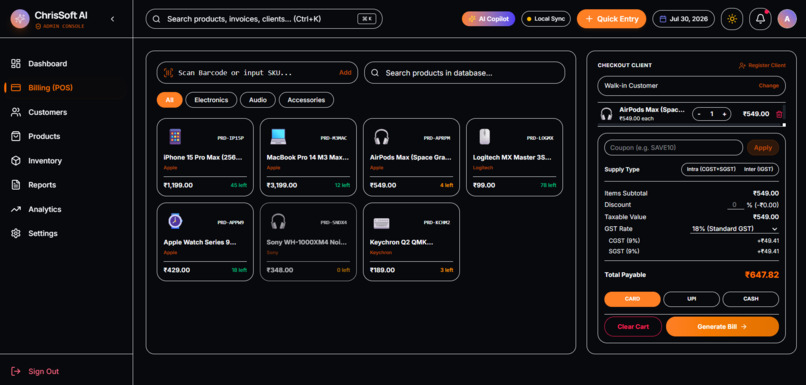Decrease AirPods Max quantity with minus
Image resolution: width=806 pixels, height=385 pixels.
[699, 114]
